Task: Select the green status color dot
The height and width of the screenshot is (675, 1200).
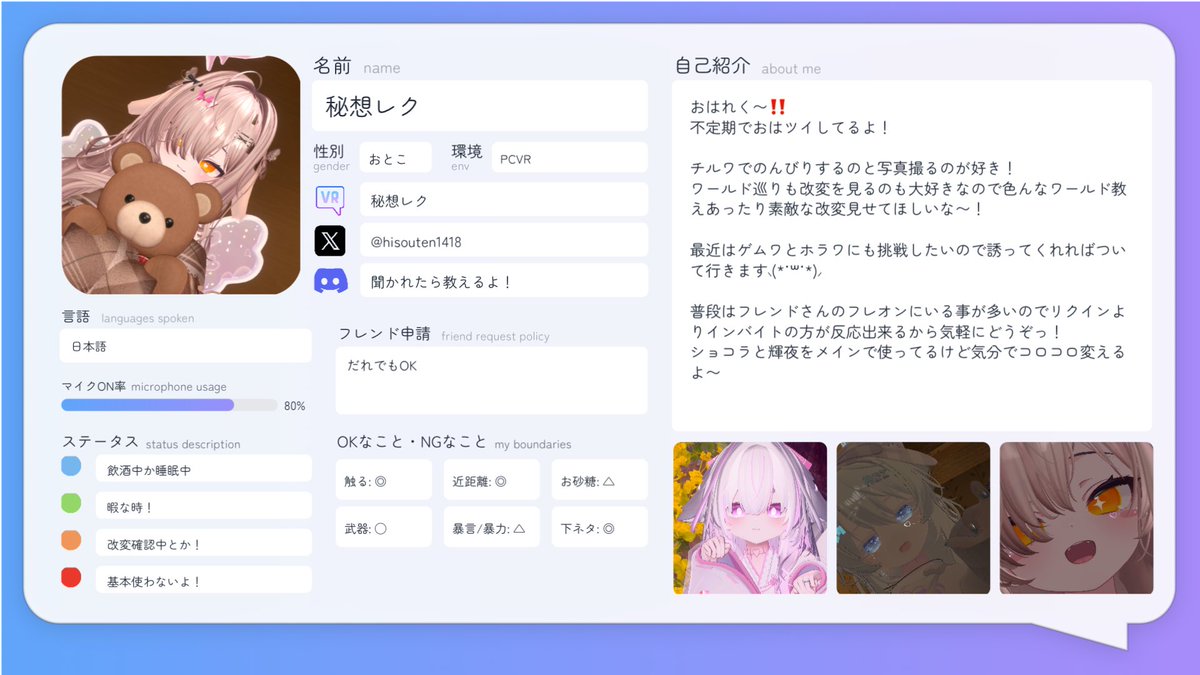Action: pyautogui.click(x=71, y=503)
